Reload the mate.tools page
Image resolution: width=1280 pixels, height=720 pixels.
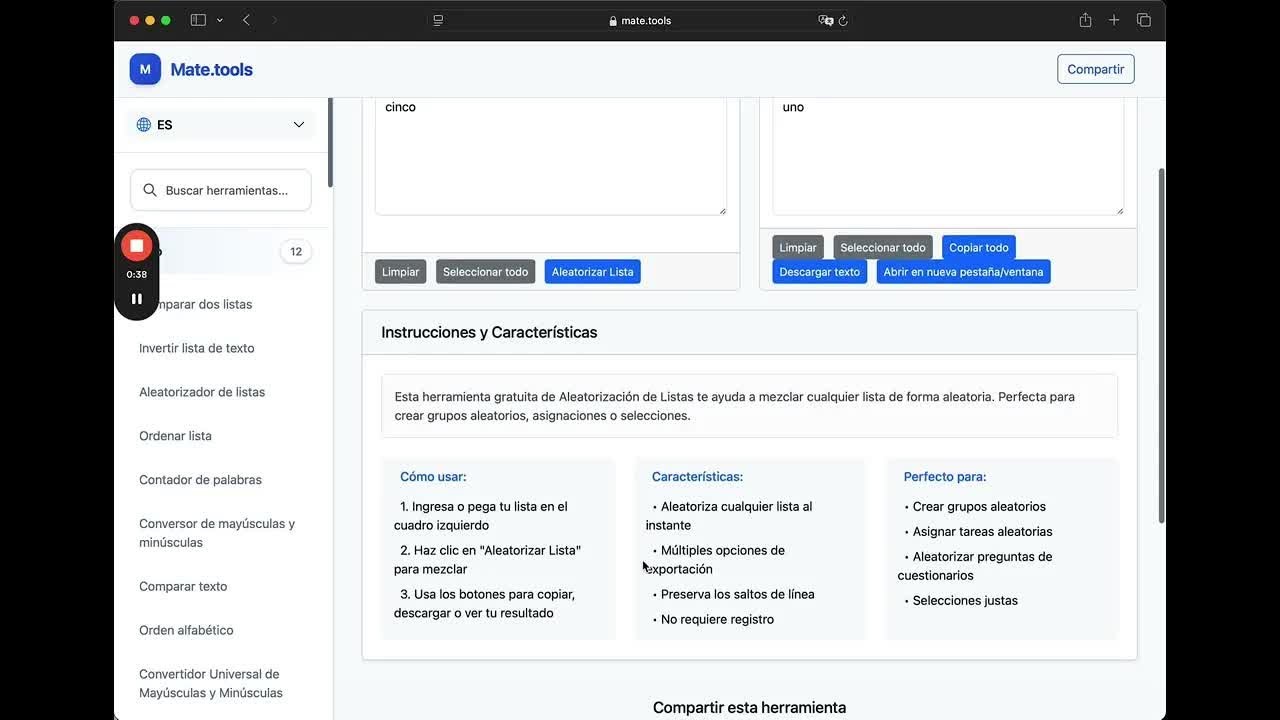point(843,20)
